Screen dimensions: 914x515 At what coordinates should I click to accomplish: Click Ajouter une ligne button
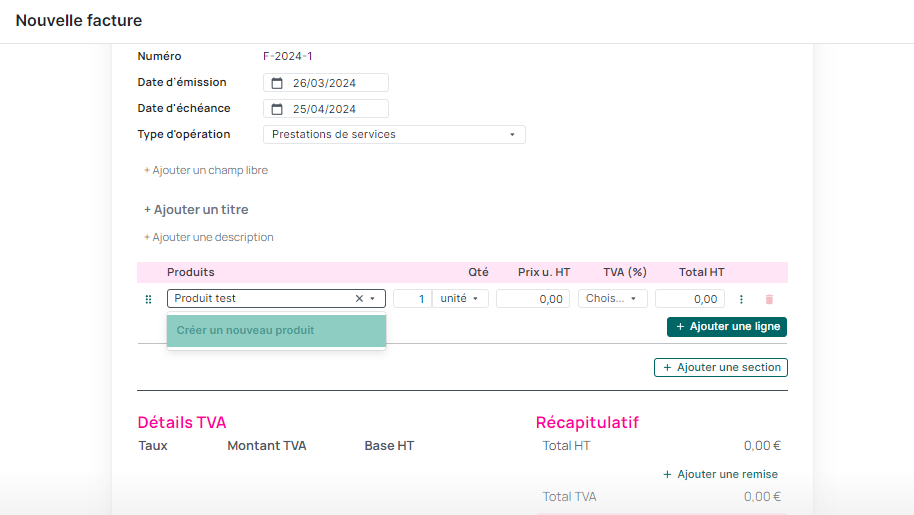click(x=727, y=327)
